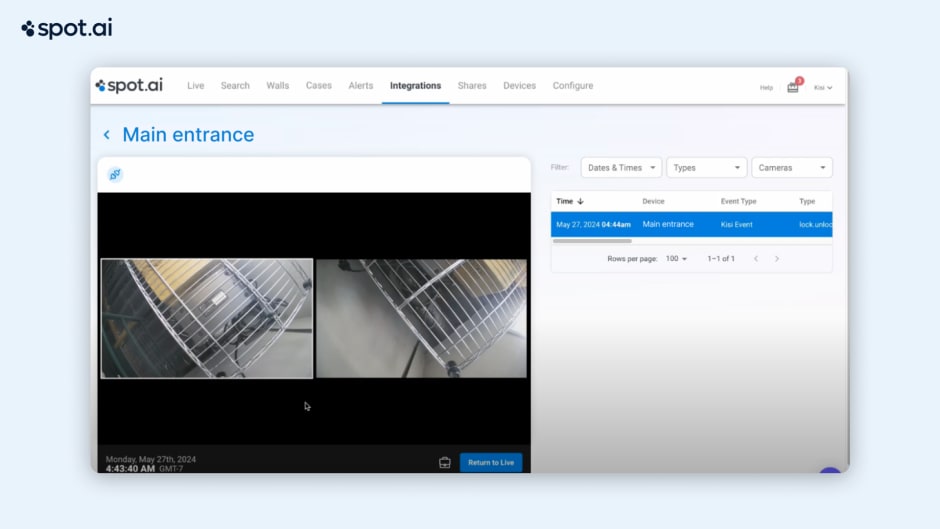Open the gift box notifications icon
The width and height of the screenshot is (940, 529).
793,87
